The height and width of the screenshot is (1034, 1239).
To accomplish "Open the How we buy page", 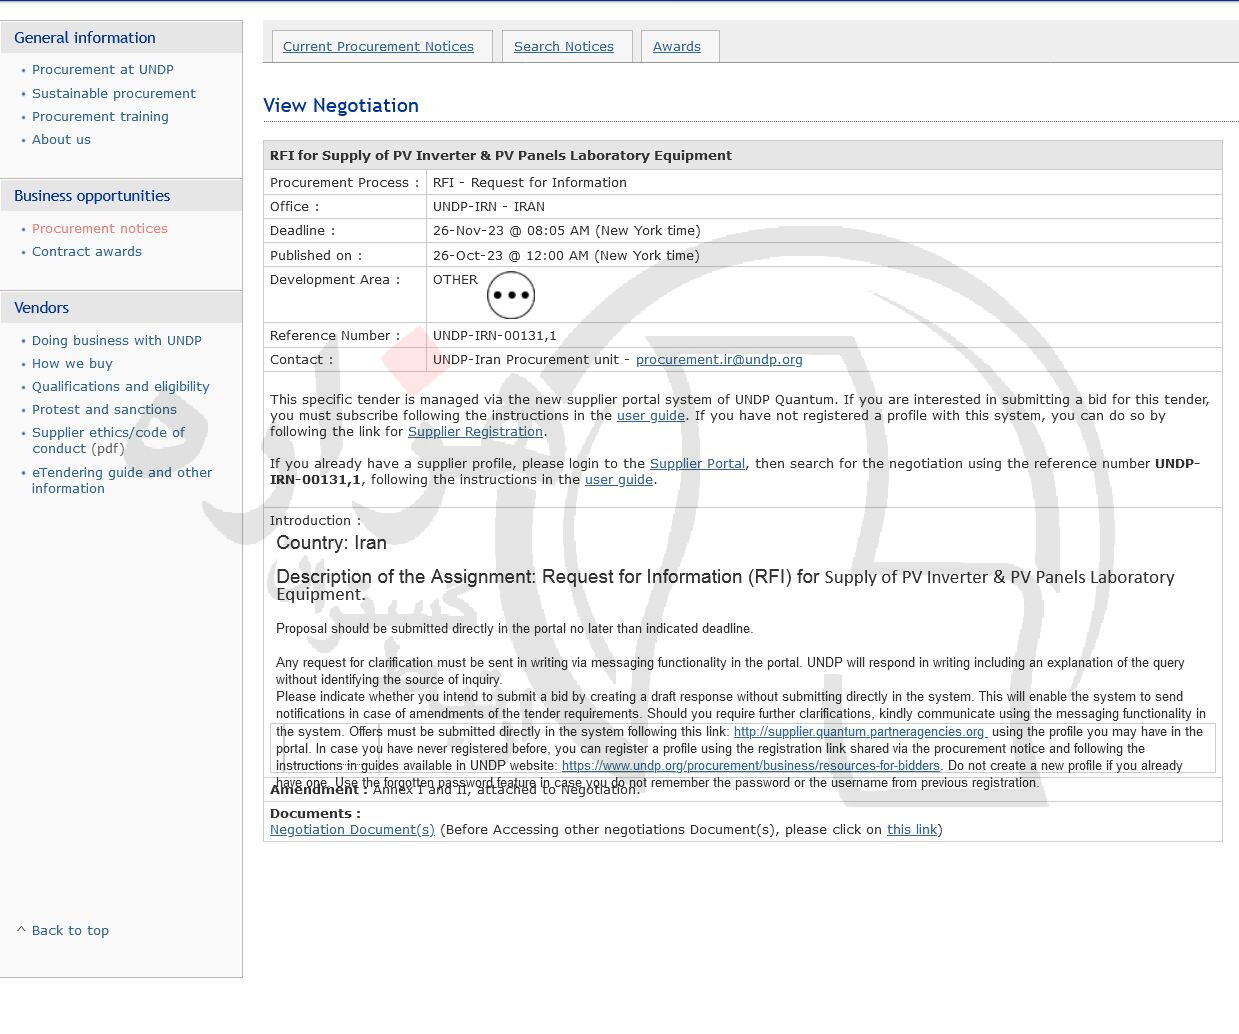I will (72, 363).
